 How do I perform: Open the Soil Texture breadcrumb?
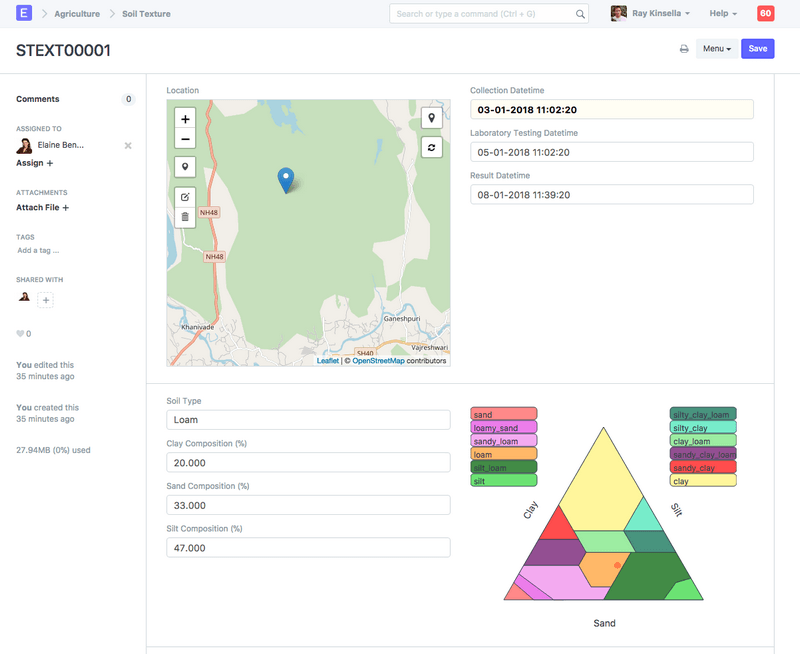click(x=146, y=14)
